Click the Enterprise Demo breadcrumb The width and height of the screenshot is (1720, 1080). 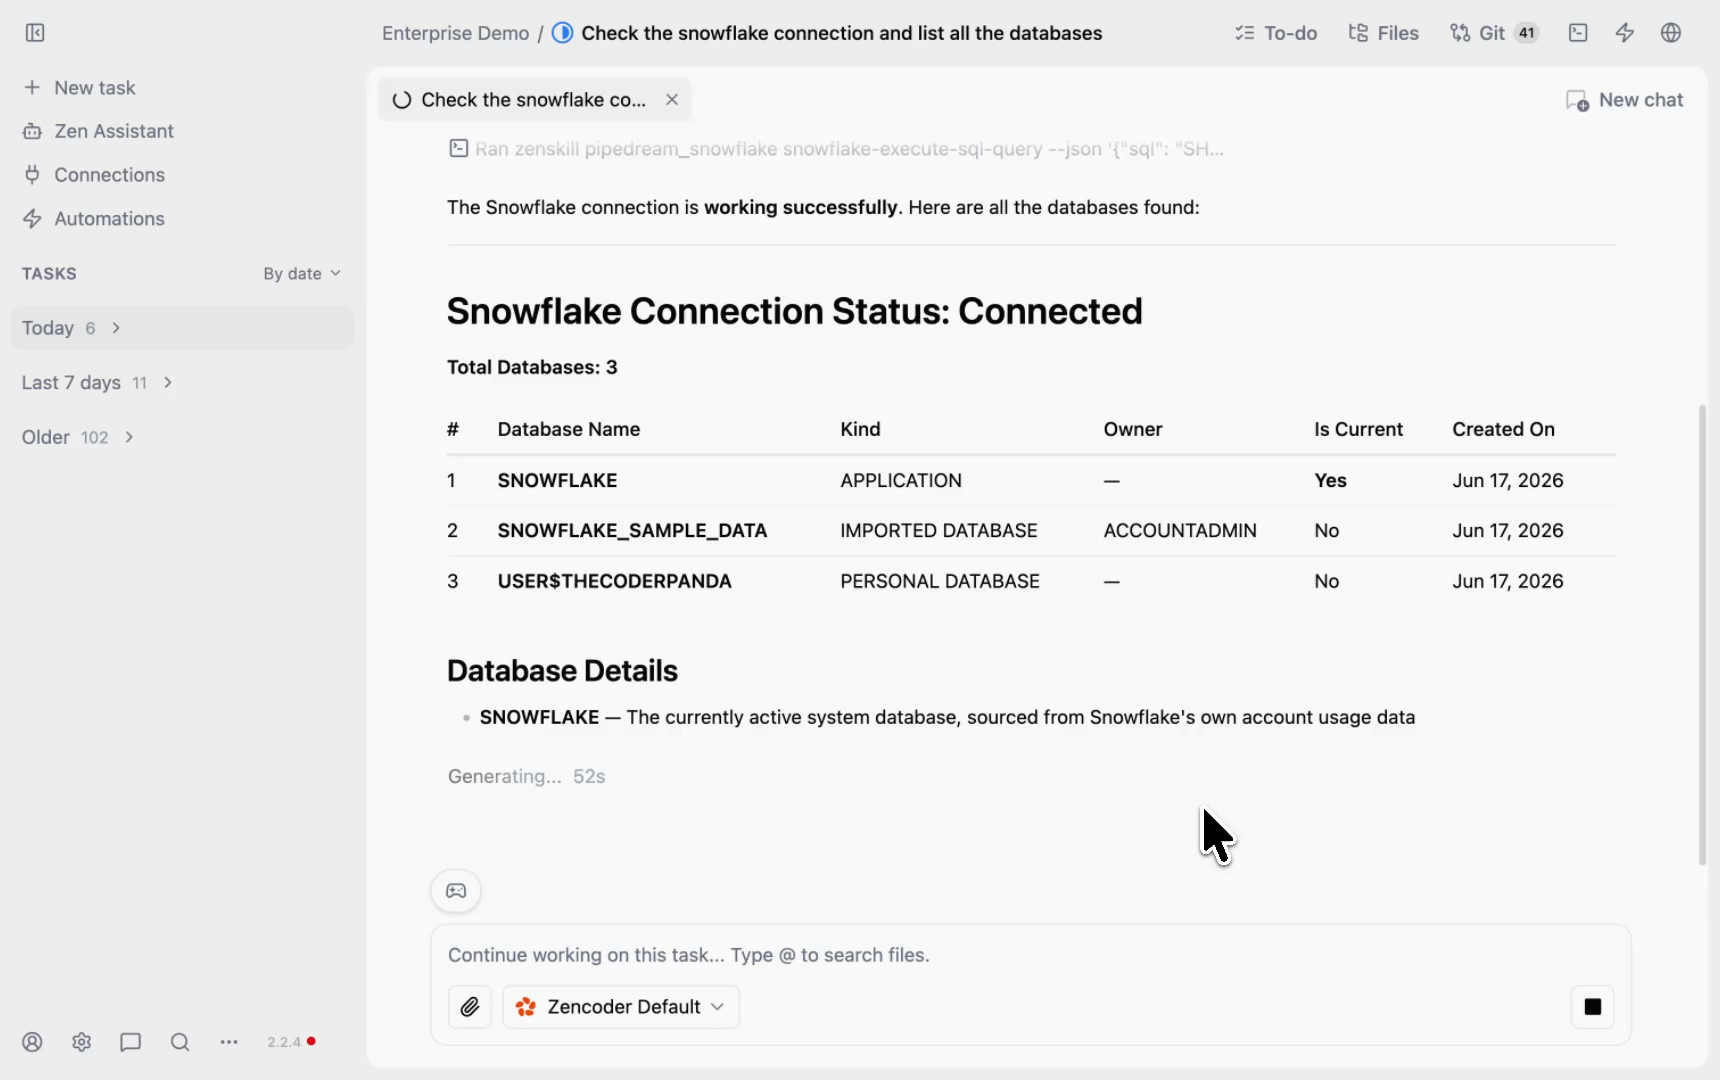(455, 33)
